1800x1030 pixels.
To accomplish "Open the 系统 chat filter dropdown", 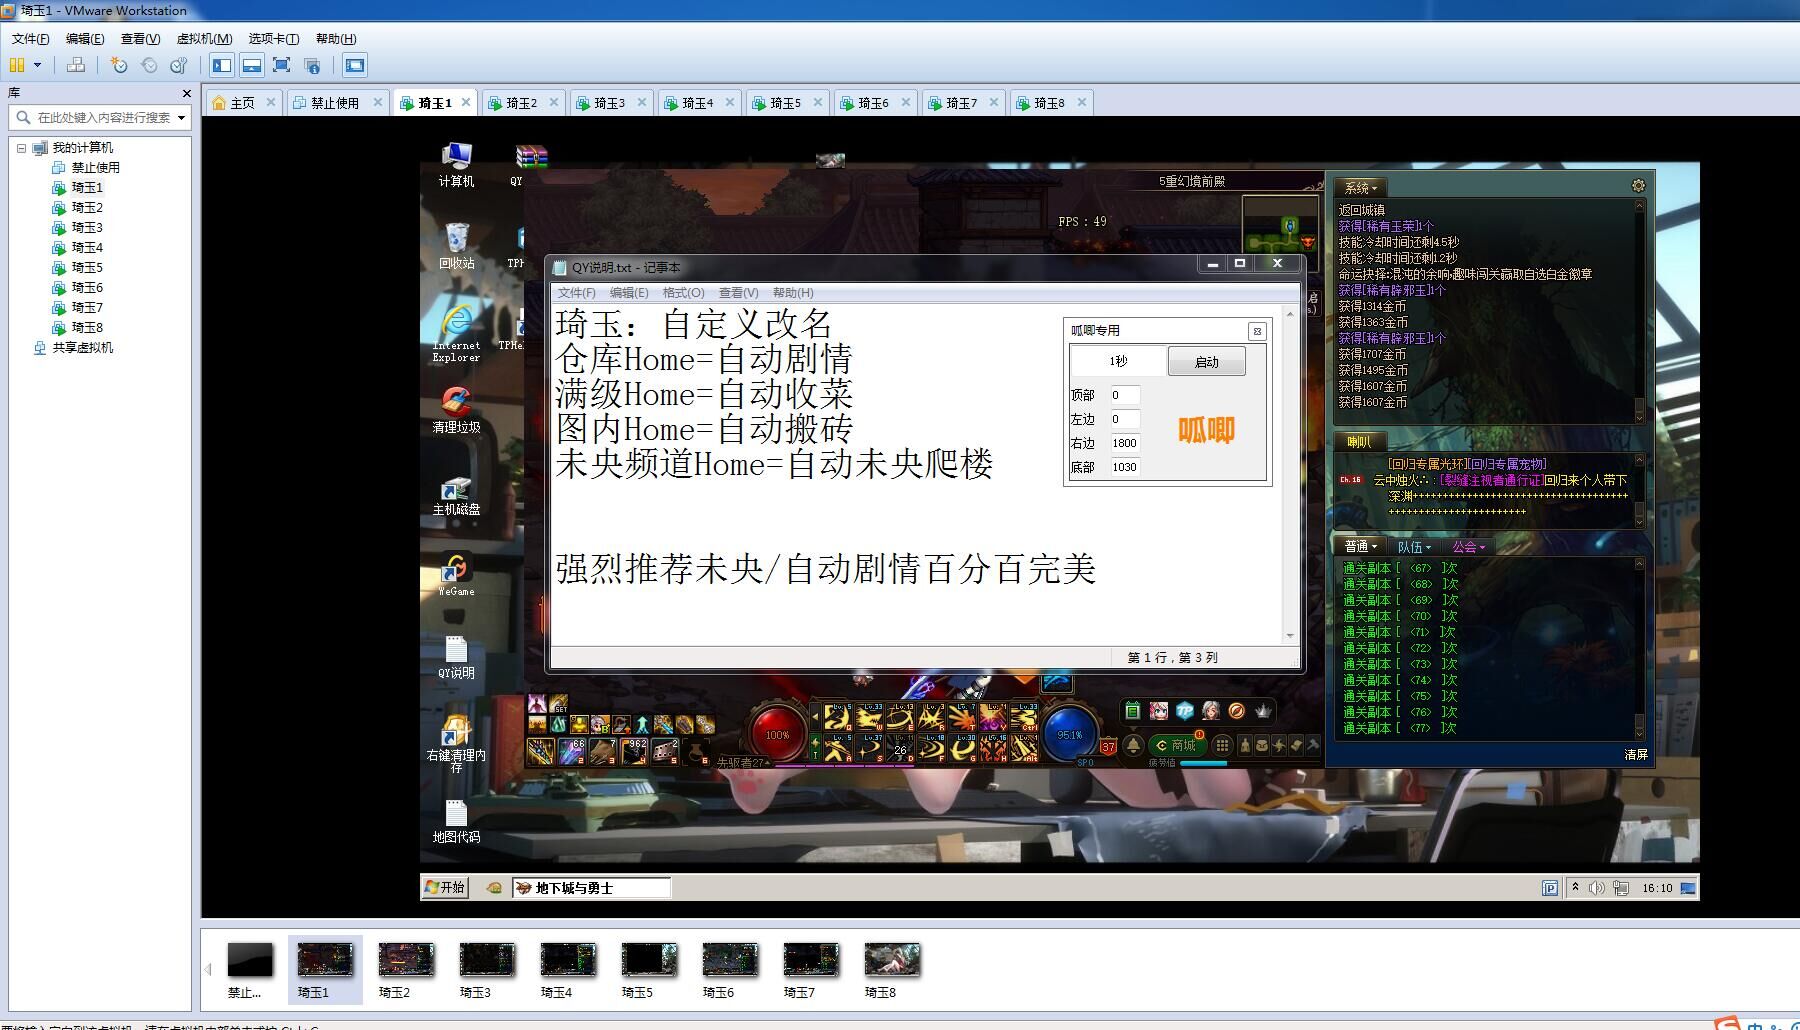I will tap(1361, 188).
